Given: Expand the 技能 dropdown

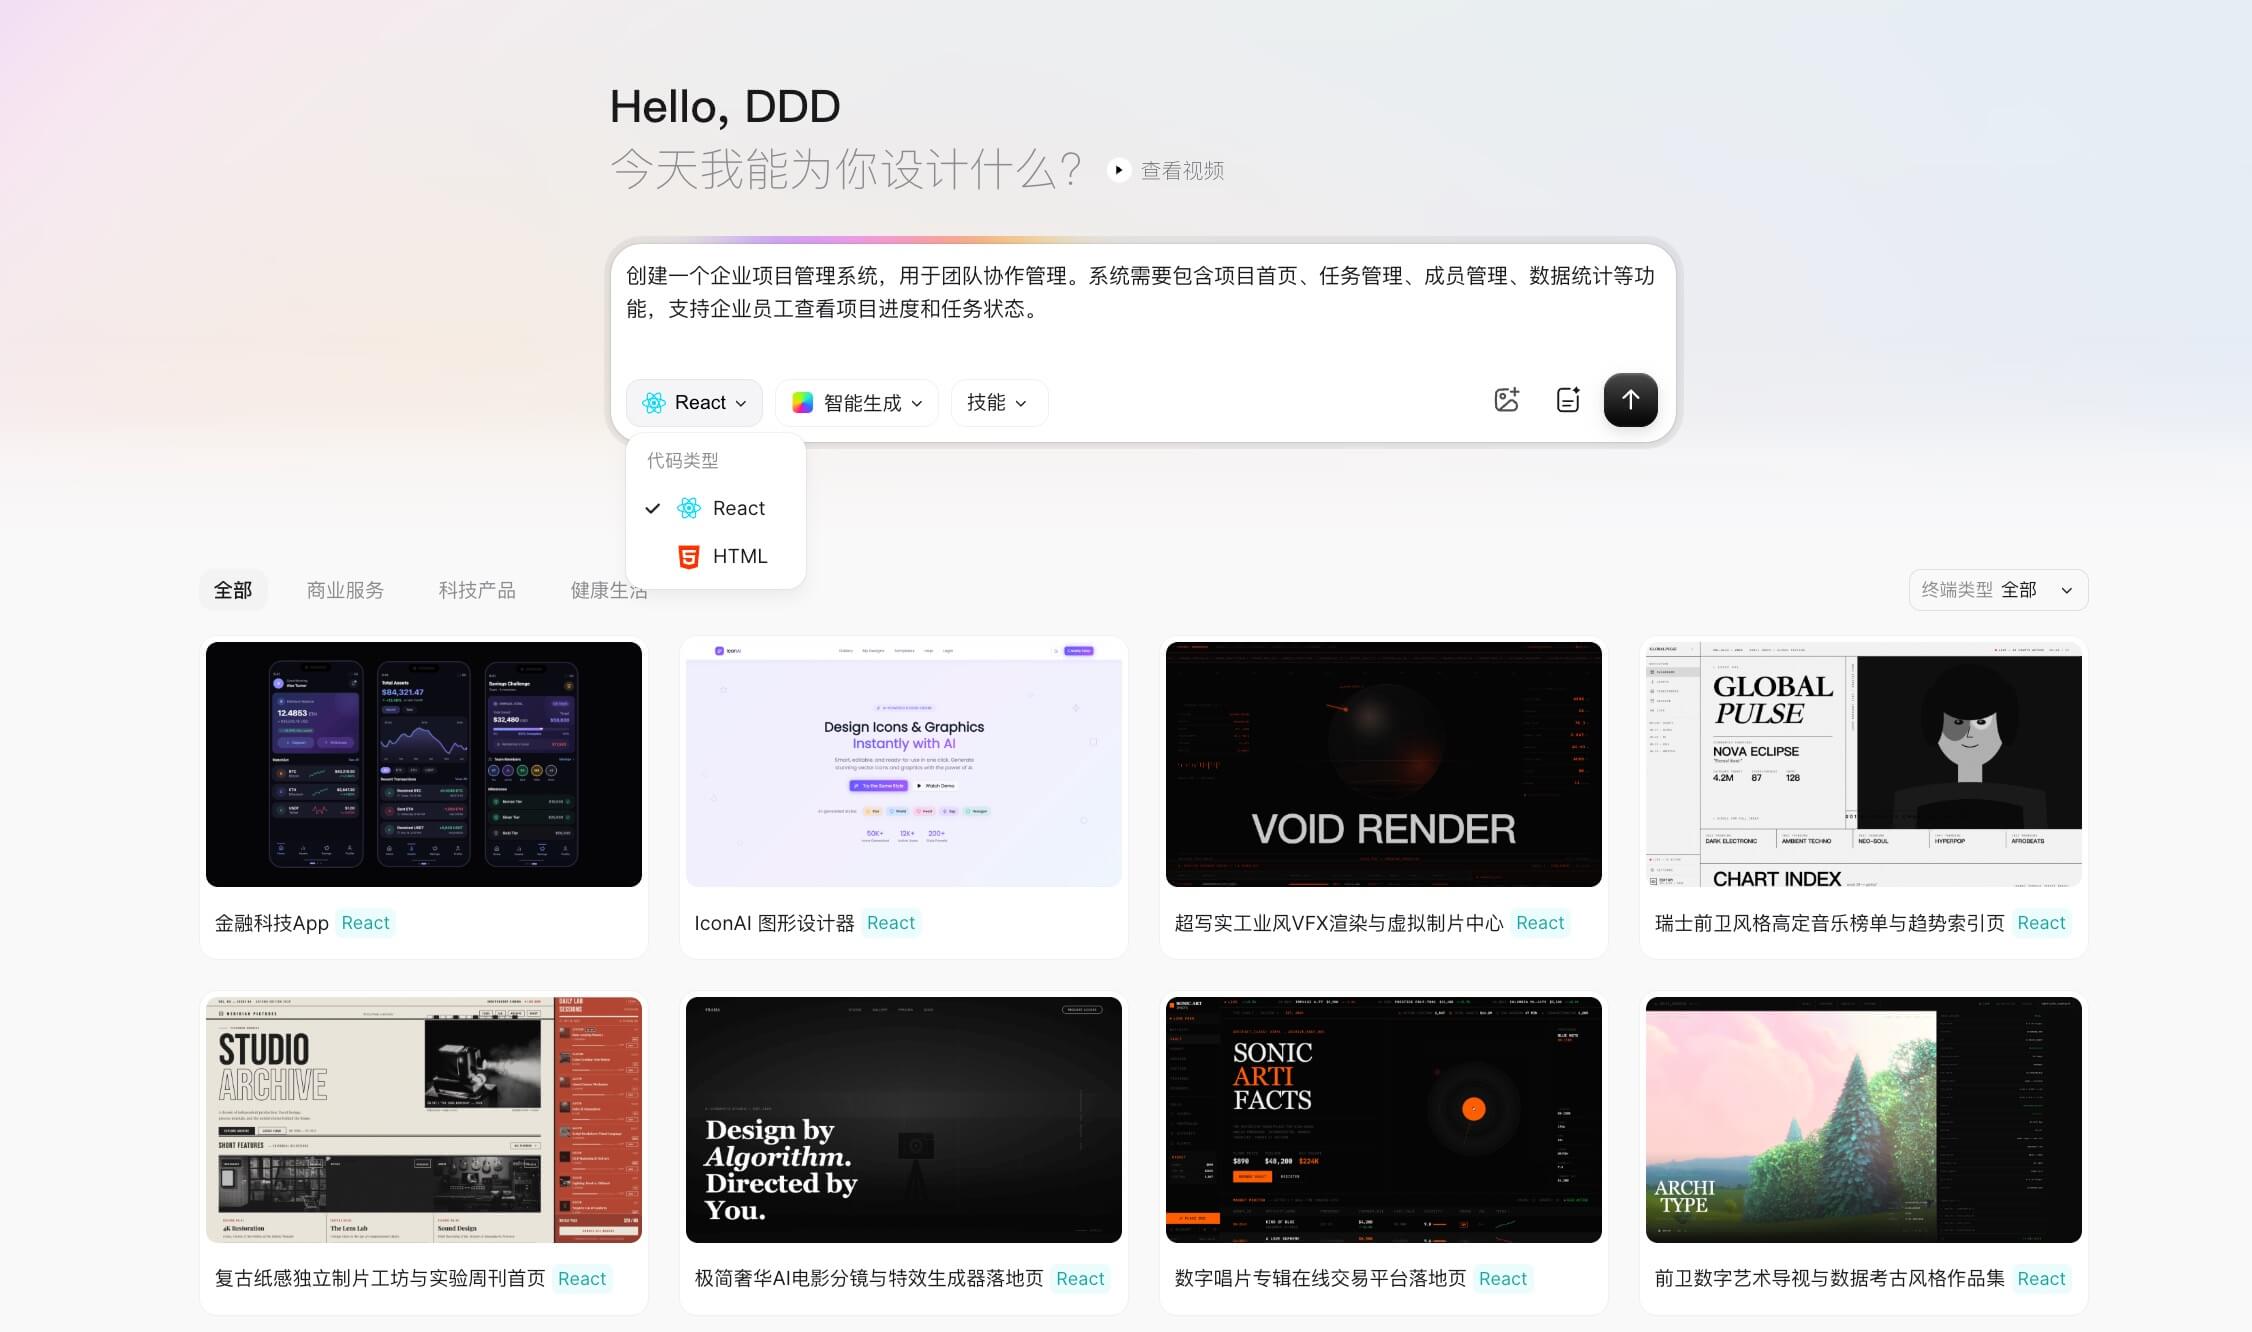Looking at the screenshot, I should [x=998, y=402].
